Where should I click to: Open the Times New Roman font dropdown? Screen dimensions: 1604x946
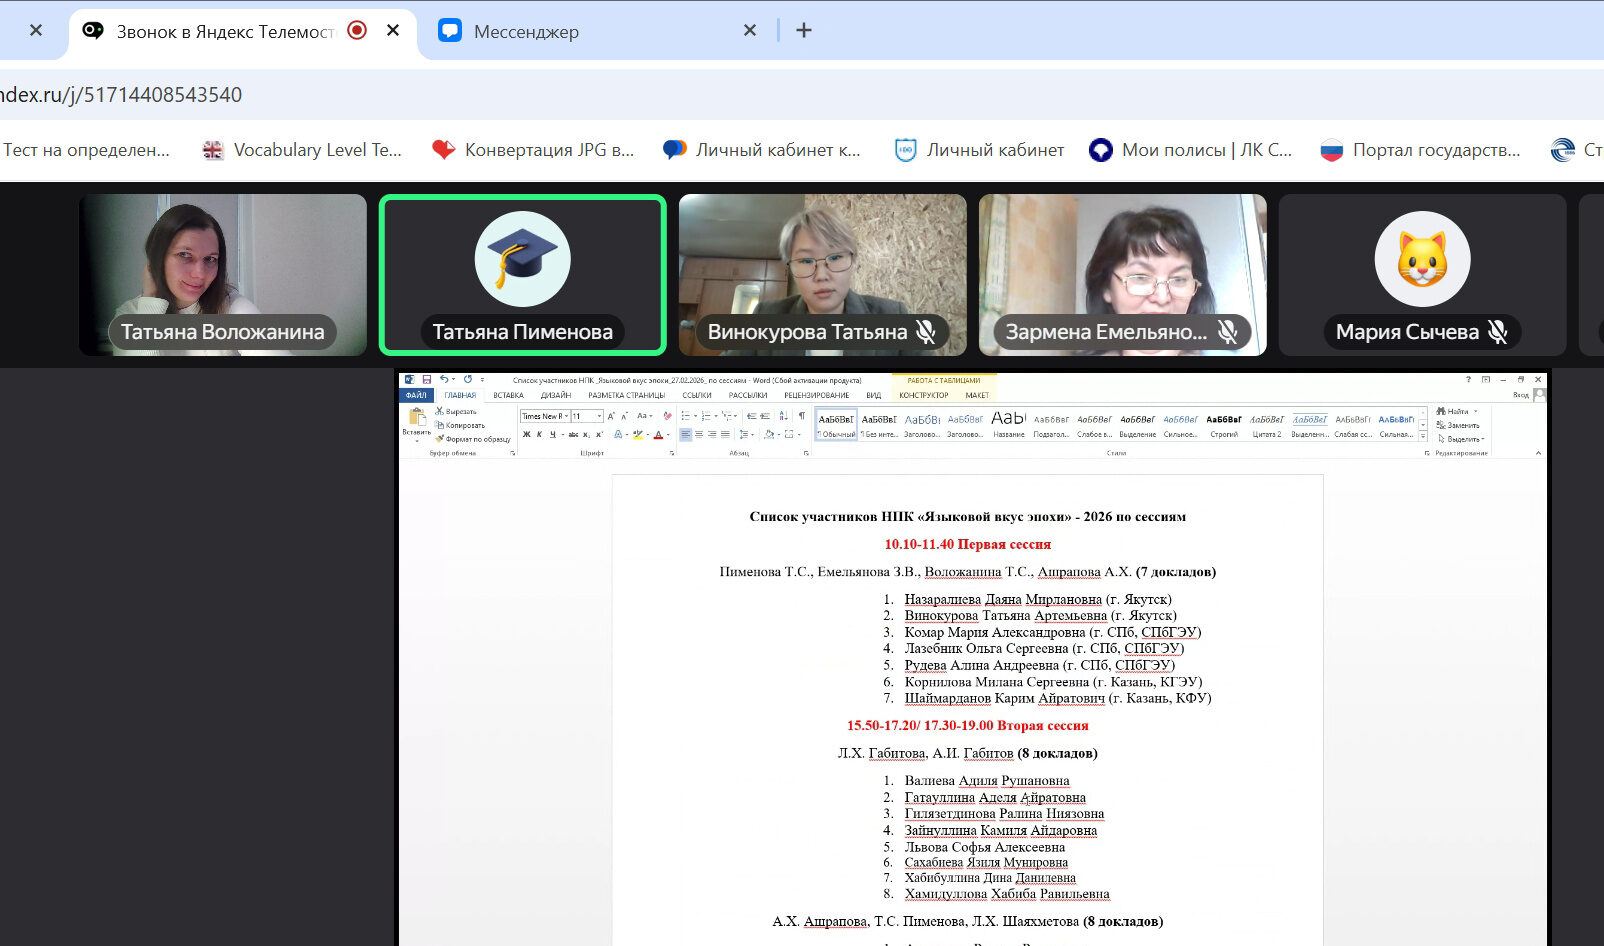(x=566, y=416)
